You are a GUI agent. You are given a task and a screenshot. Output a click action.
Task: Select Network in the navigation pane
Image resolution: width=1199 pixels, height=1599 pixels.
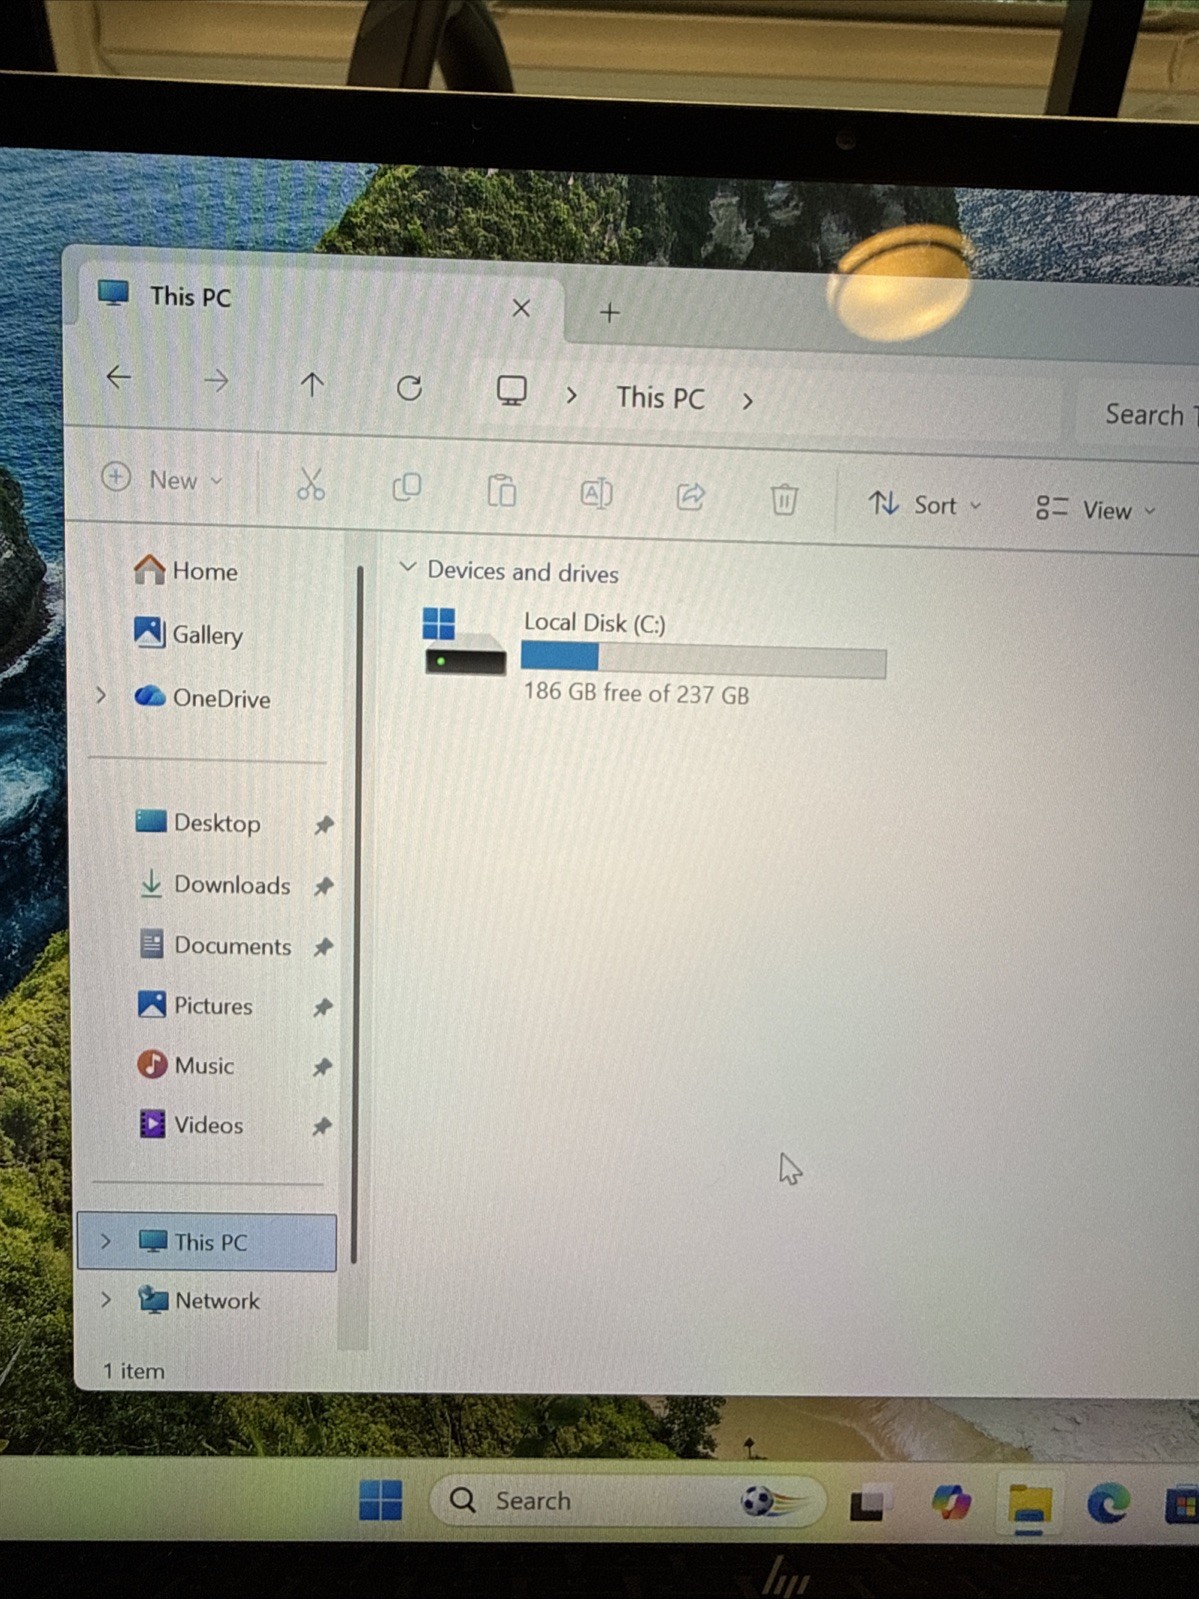point(200,1299)
